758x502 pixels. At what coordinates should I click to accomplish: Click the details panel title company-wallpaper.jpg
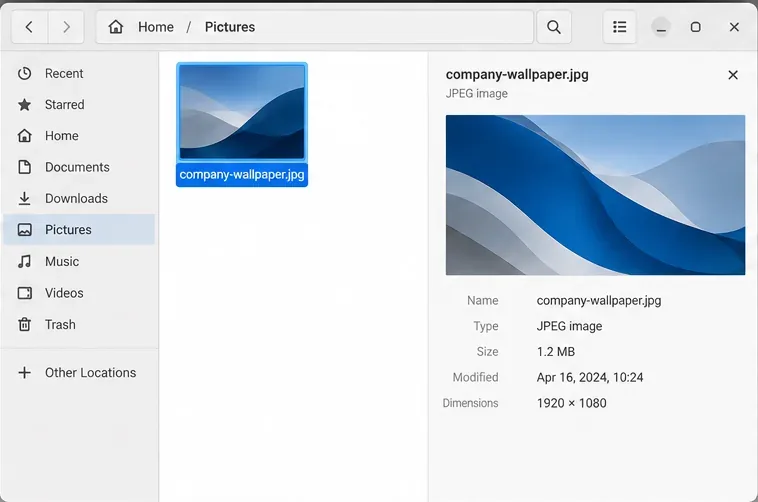[x=517, y=75]
